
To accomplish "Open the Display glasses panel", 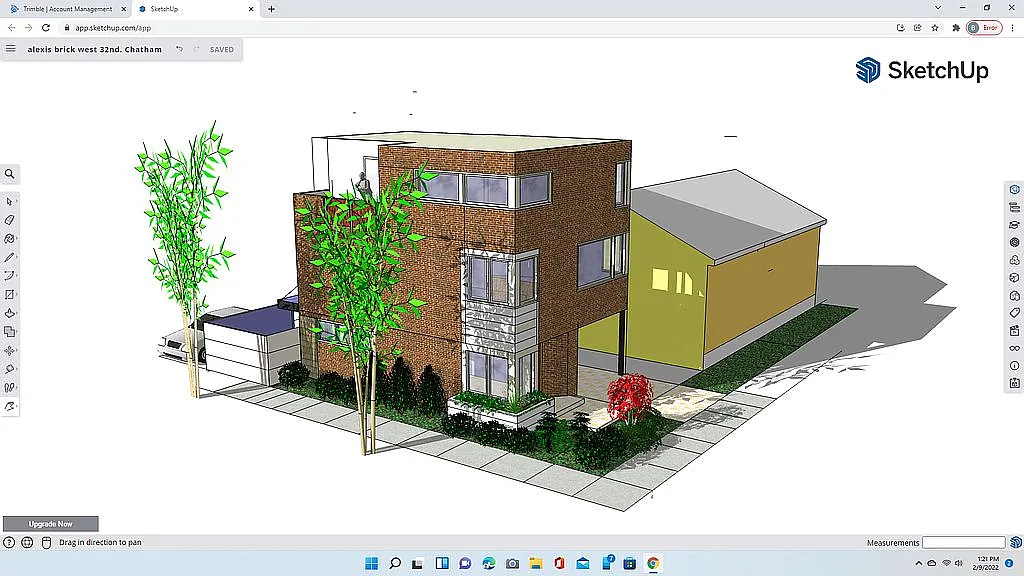I will click(x=1014, y=348).
